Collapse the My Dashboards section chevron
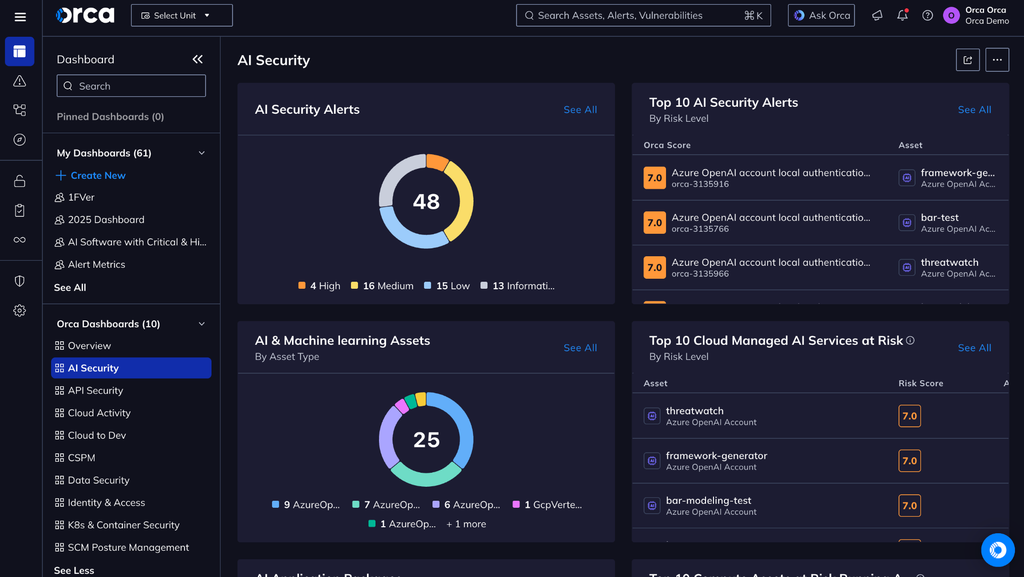 pyautogui.click(x=202, y=153)
